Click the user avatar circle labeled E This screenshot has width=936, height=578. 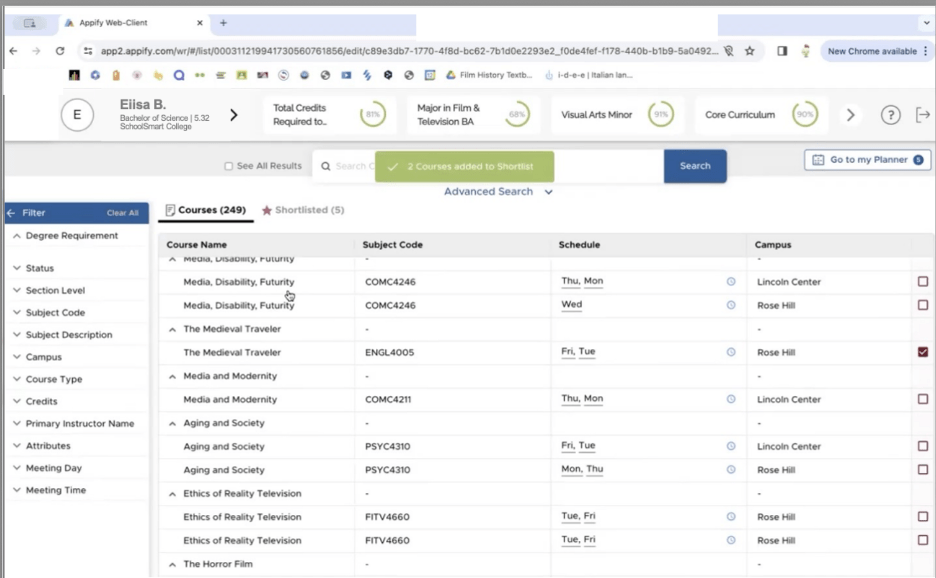[77, 115]
